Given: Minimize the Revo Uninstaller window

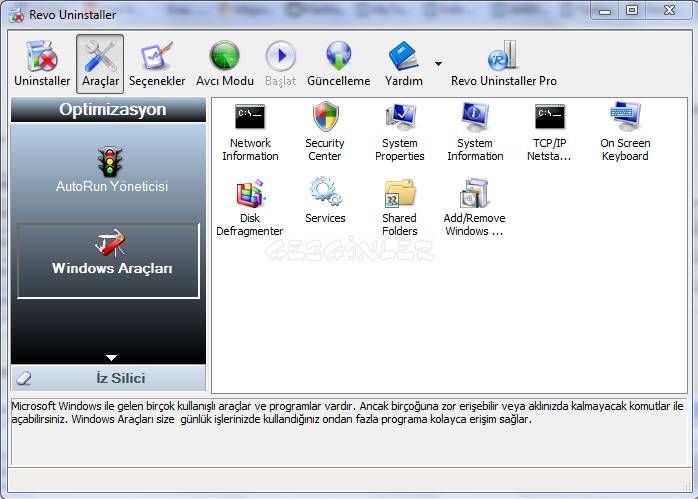Looking at the screenshot, I should (605, 10).
